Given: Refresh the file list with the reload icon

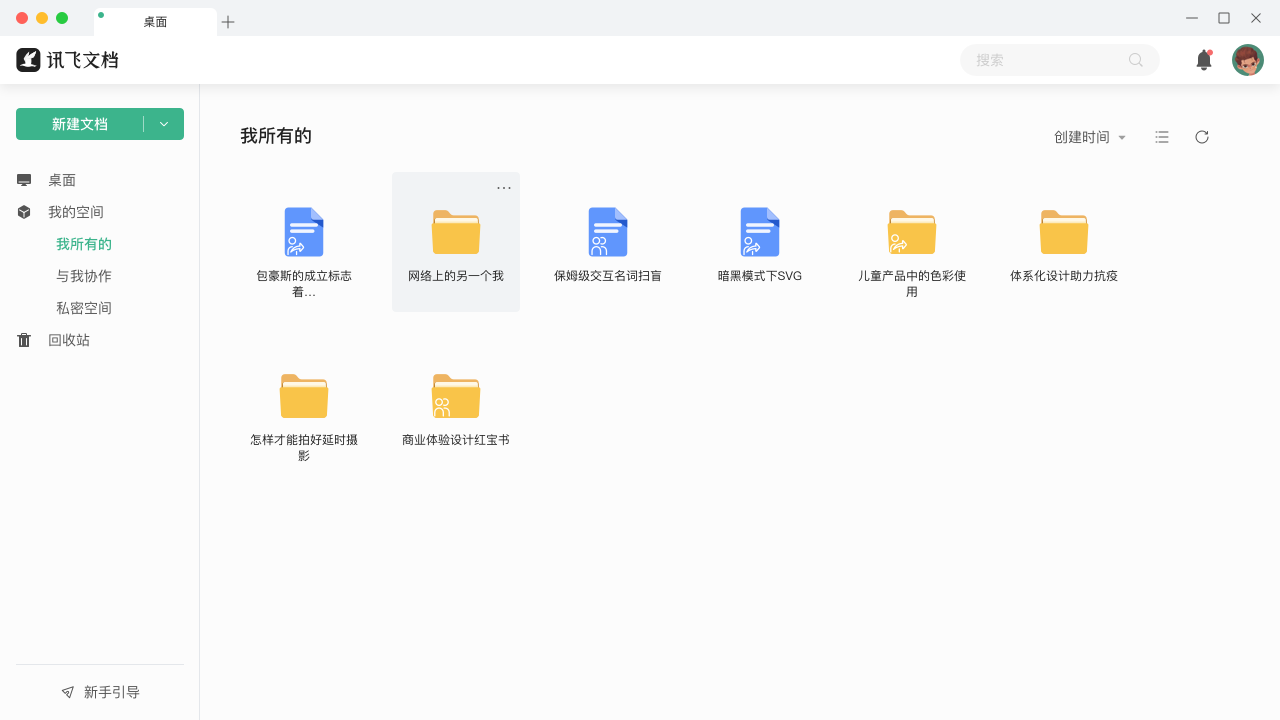Looking at the screenshot, I should 1202,137.
